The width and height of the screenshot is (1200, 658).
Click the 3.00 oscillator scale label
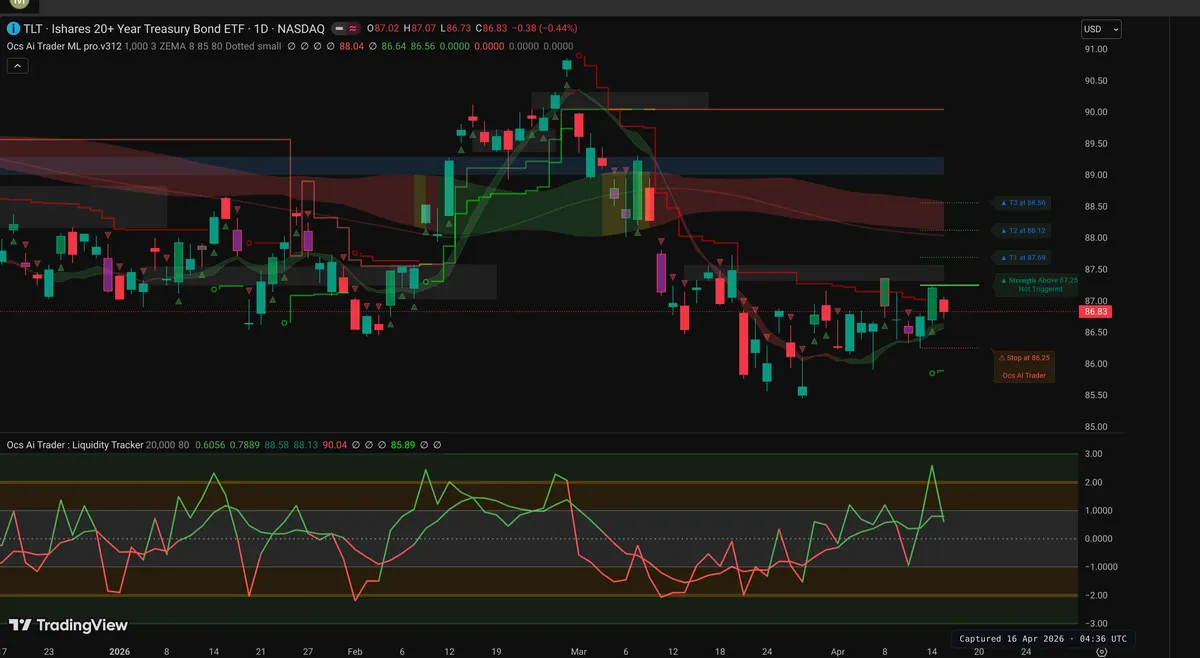1094,454
